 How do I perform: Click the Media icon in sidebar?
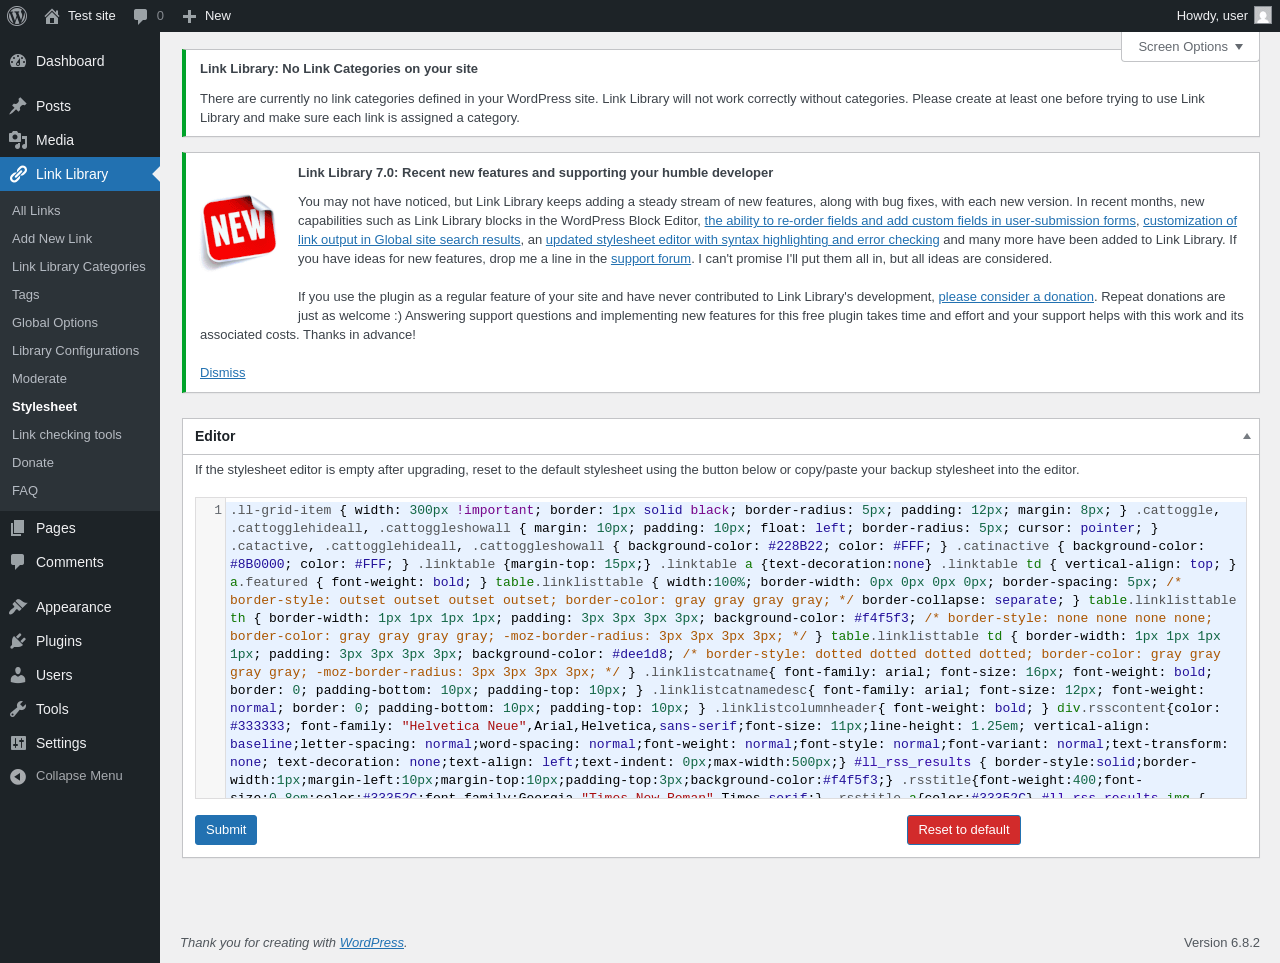click(18, 140)
